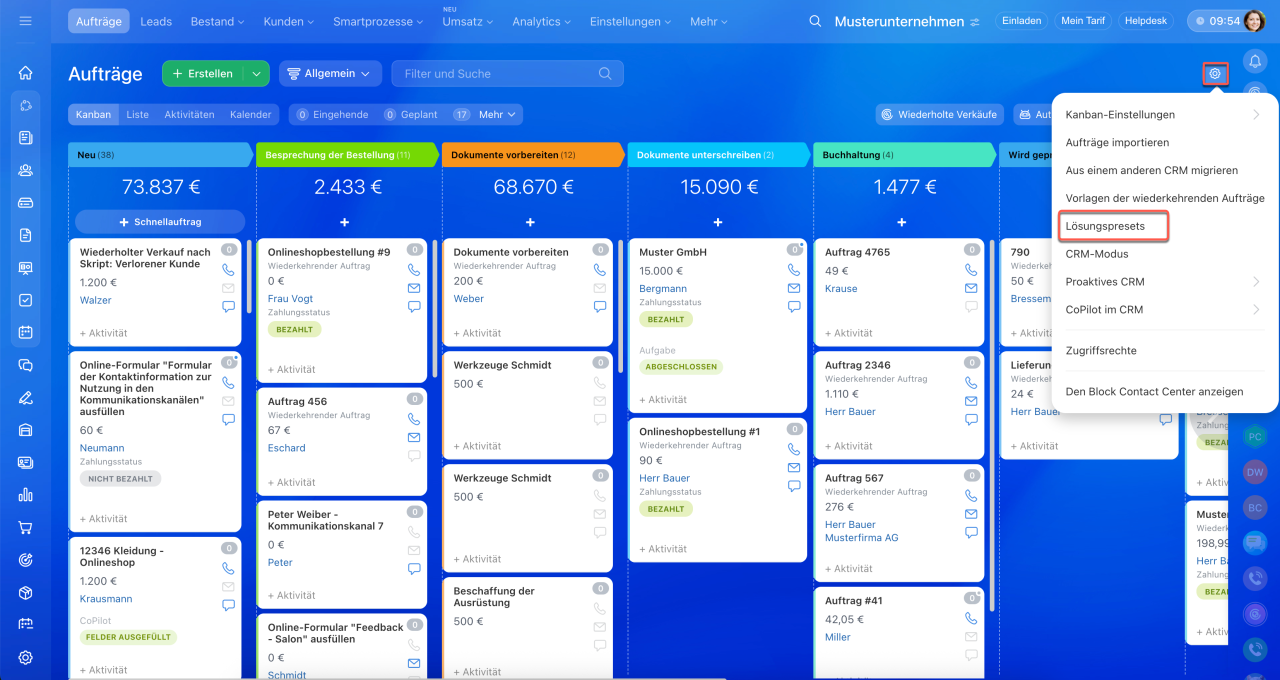Open the sidebar settings gear at bottom
Viewport: 1280px width, 680px height.
click(x=26, y=657)
